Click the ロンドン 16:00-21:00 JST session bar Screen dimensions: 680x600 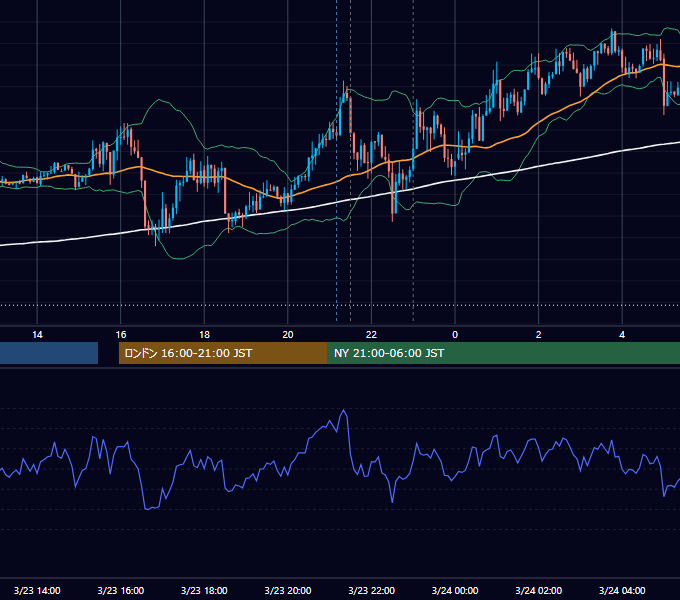coord(223,353)
